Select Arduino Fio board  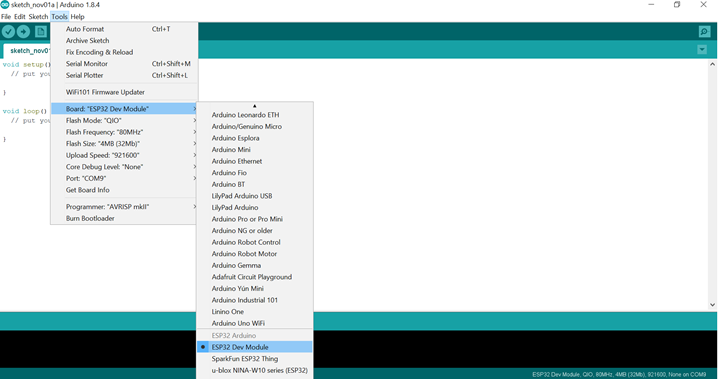(255, 173)
